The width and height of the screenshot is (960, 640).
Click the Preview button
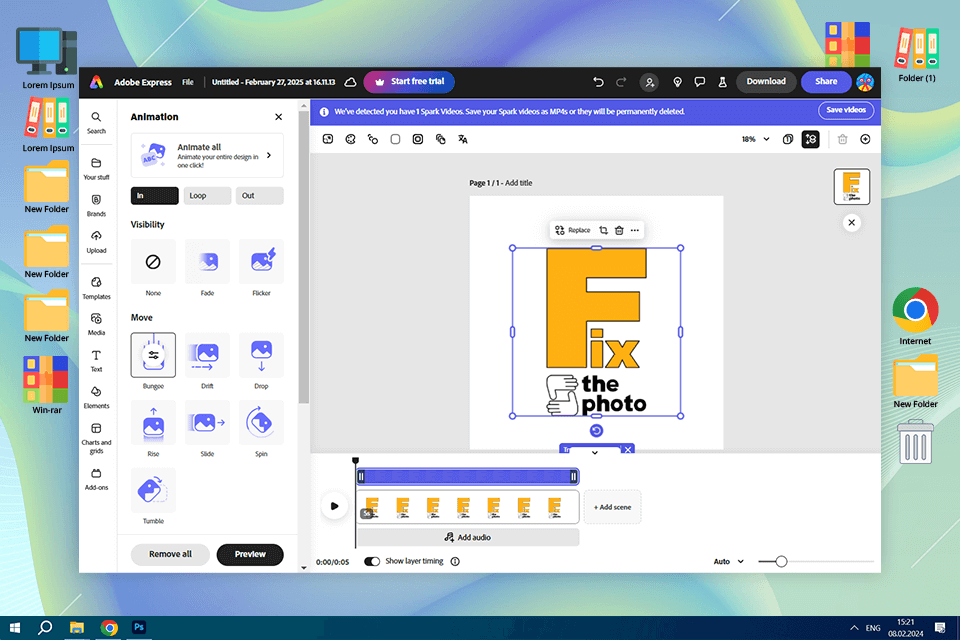pyautogui.click(x=250, y=554)
